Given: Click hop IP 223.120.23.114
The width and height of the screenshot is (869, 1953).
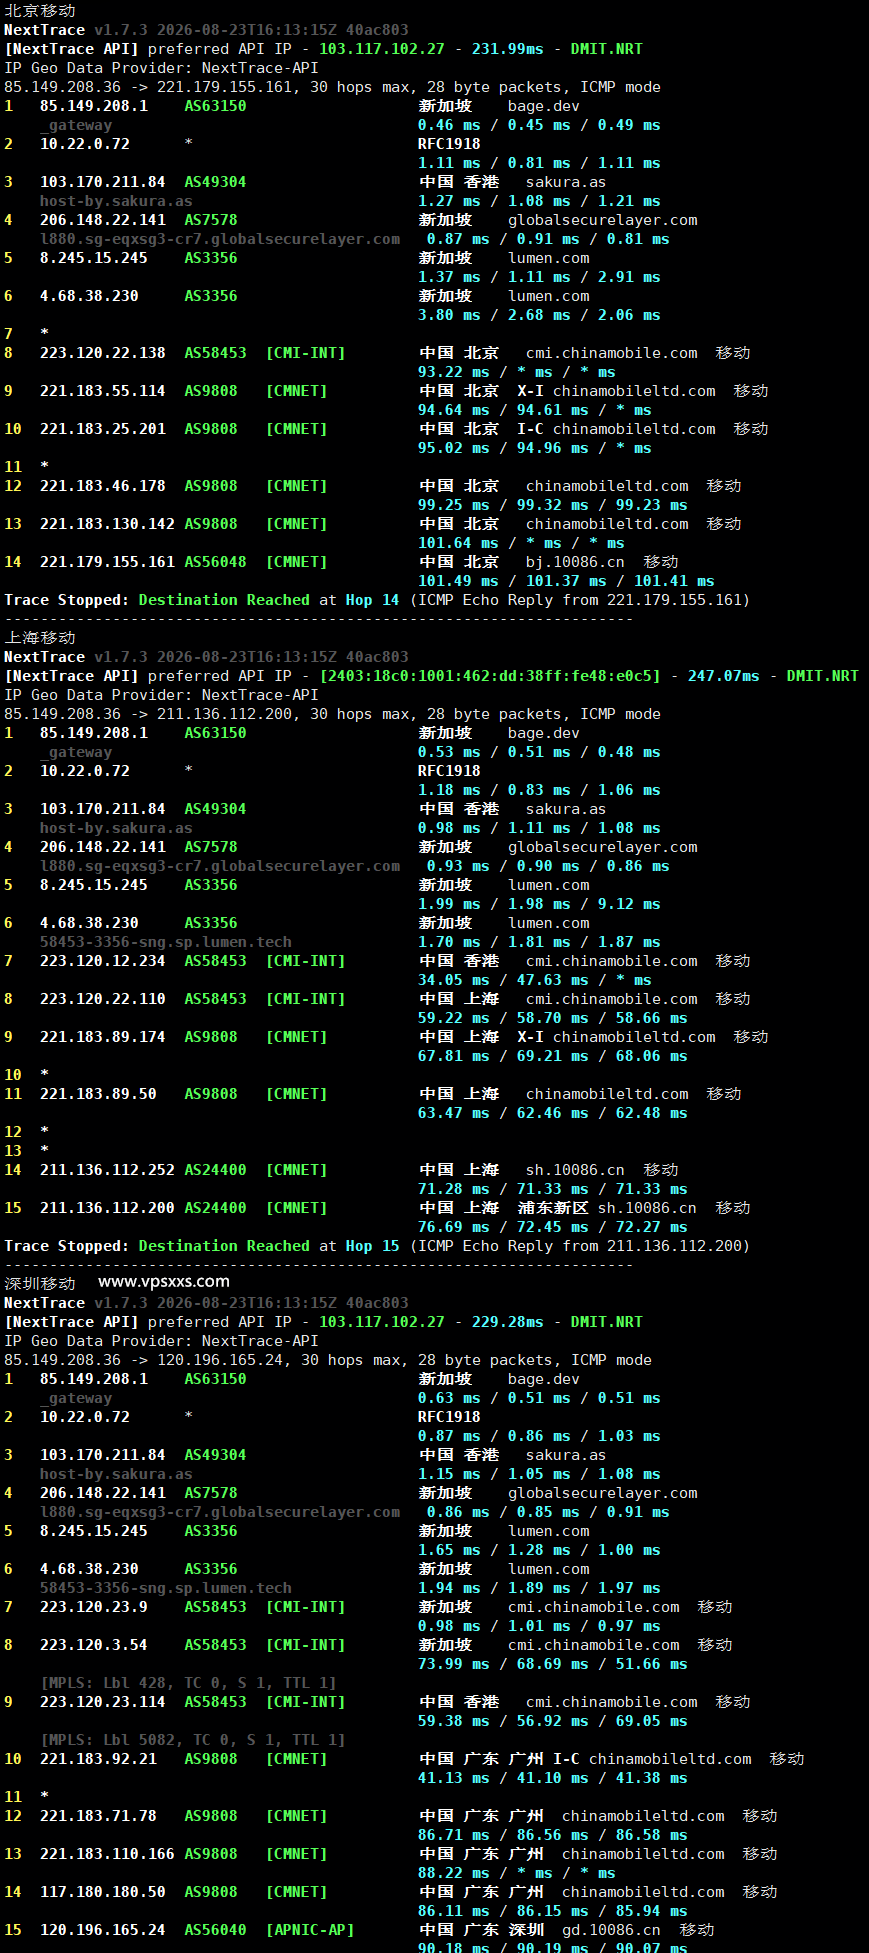Looking at the screenshot, I should 103,1702.
